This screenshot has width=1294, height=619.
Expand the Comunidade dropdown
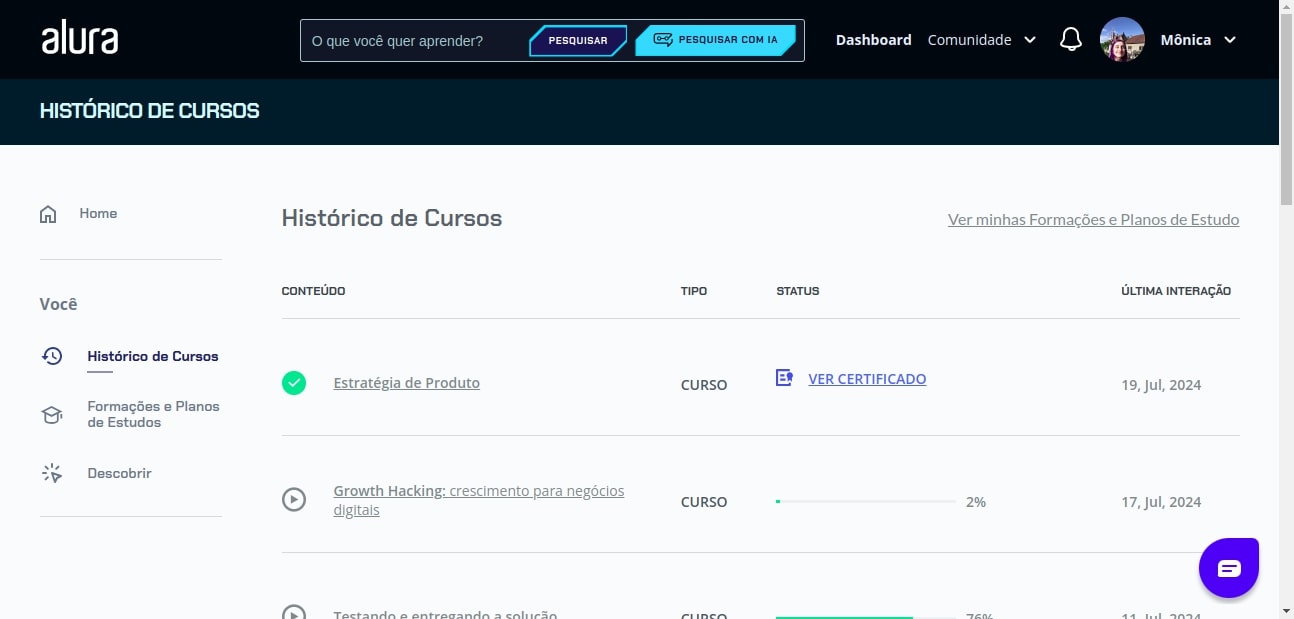[981, 40]
